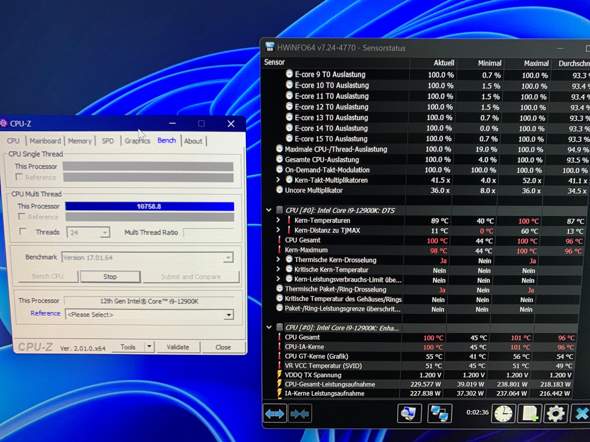Viewport: 590px width, 442px height.
Task: Switch to the CPU tab in CPU-Z
Action: point(13,141)
